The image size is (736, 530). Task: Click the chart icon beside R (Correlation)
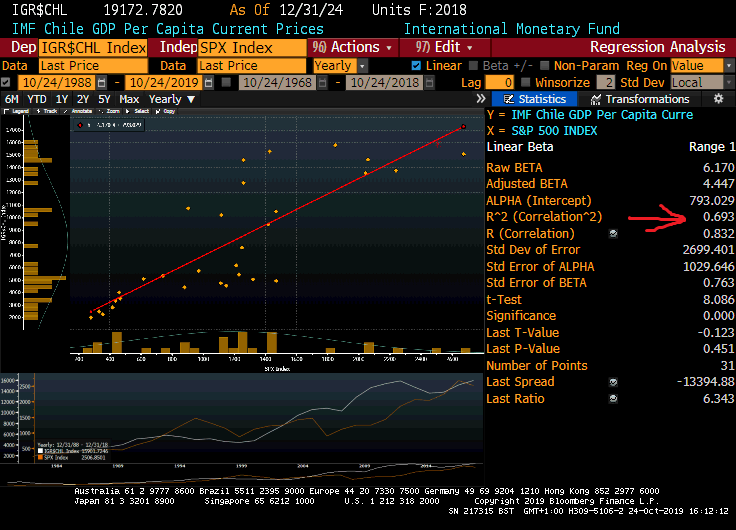[x=613, y=234]
